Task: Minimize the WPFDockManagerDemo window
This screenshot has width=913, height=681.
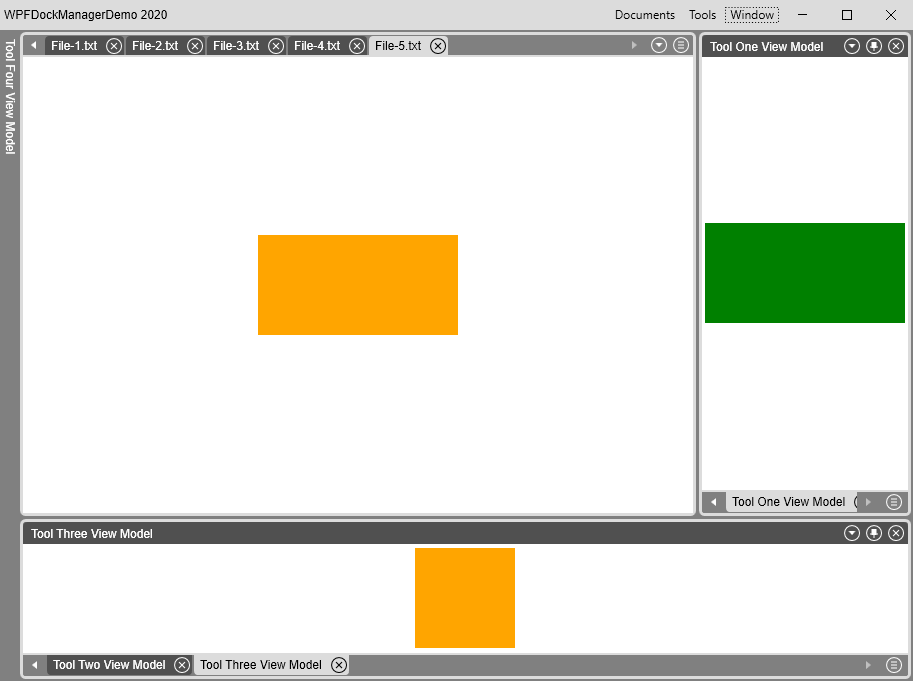Action: tap(802, 15)
